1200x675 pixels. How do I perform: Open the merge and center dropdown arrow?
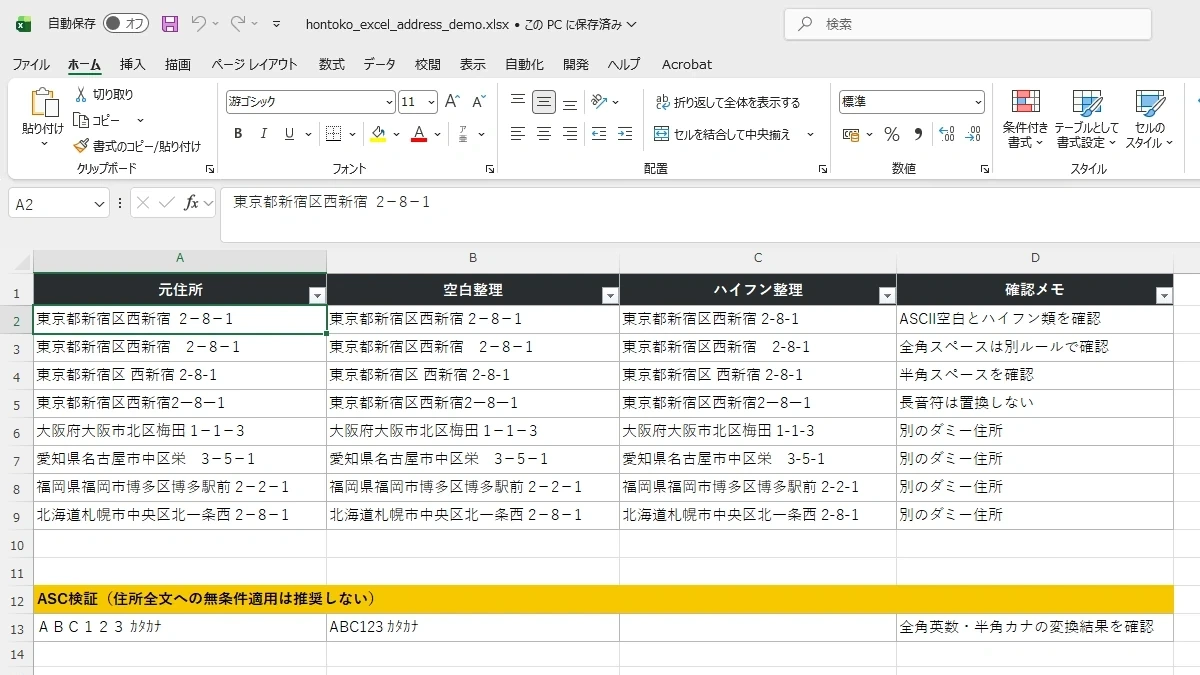tap(810, 134)
